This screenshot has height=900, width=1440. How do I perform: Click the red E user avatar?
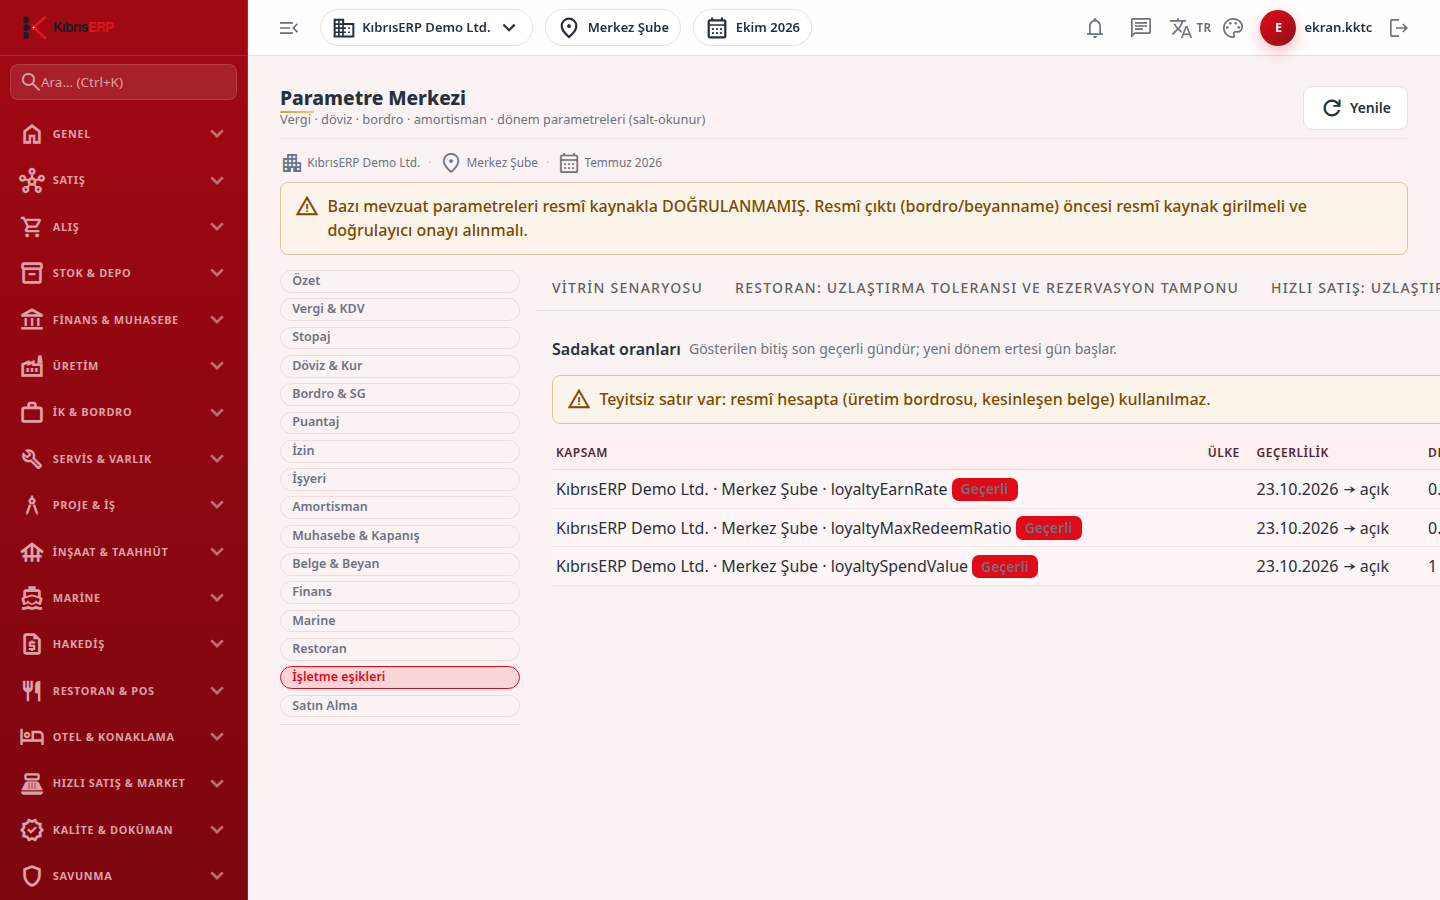coord(1278,28)
